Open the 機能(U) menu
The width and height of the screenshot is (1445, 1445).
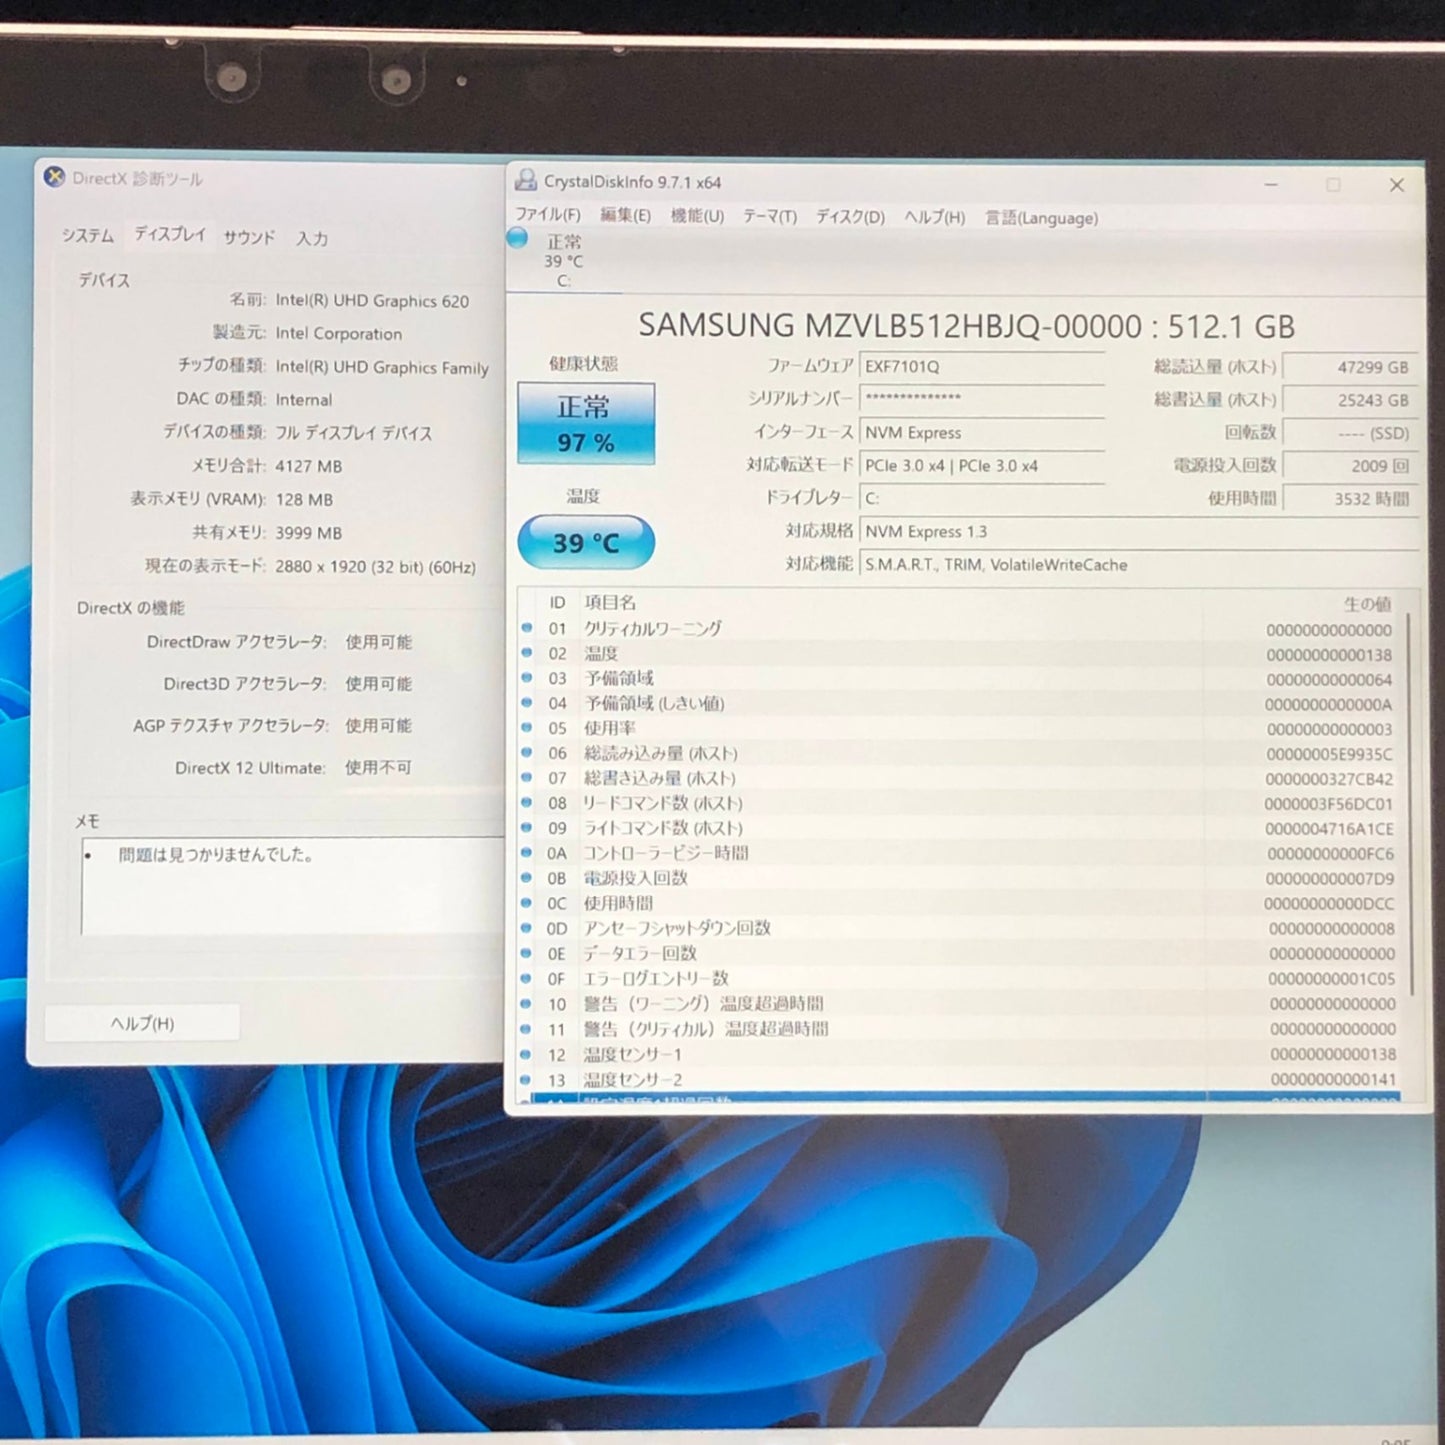pos(697,216)
